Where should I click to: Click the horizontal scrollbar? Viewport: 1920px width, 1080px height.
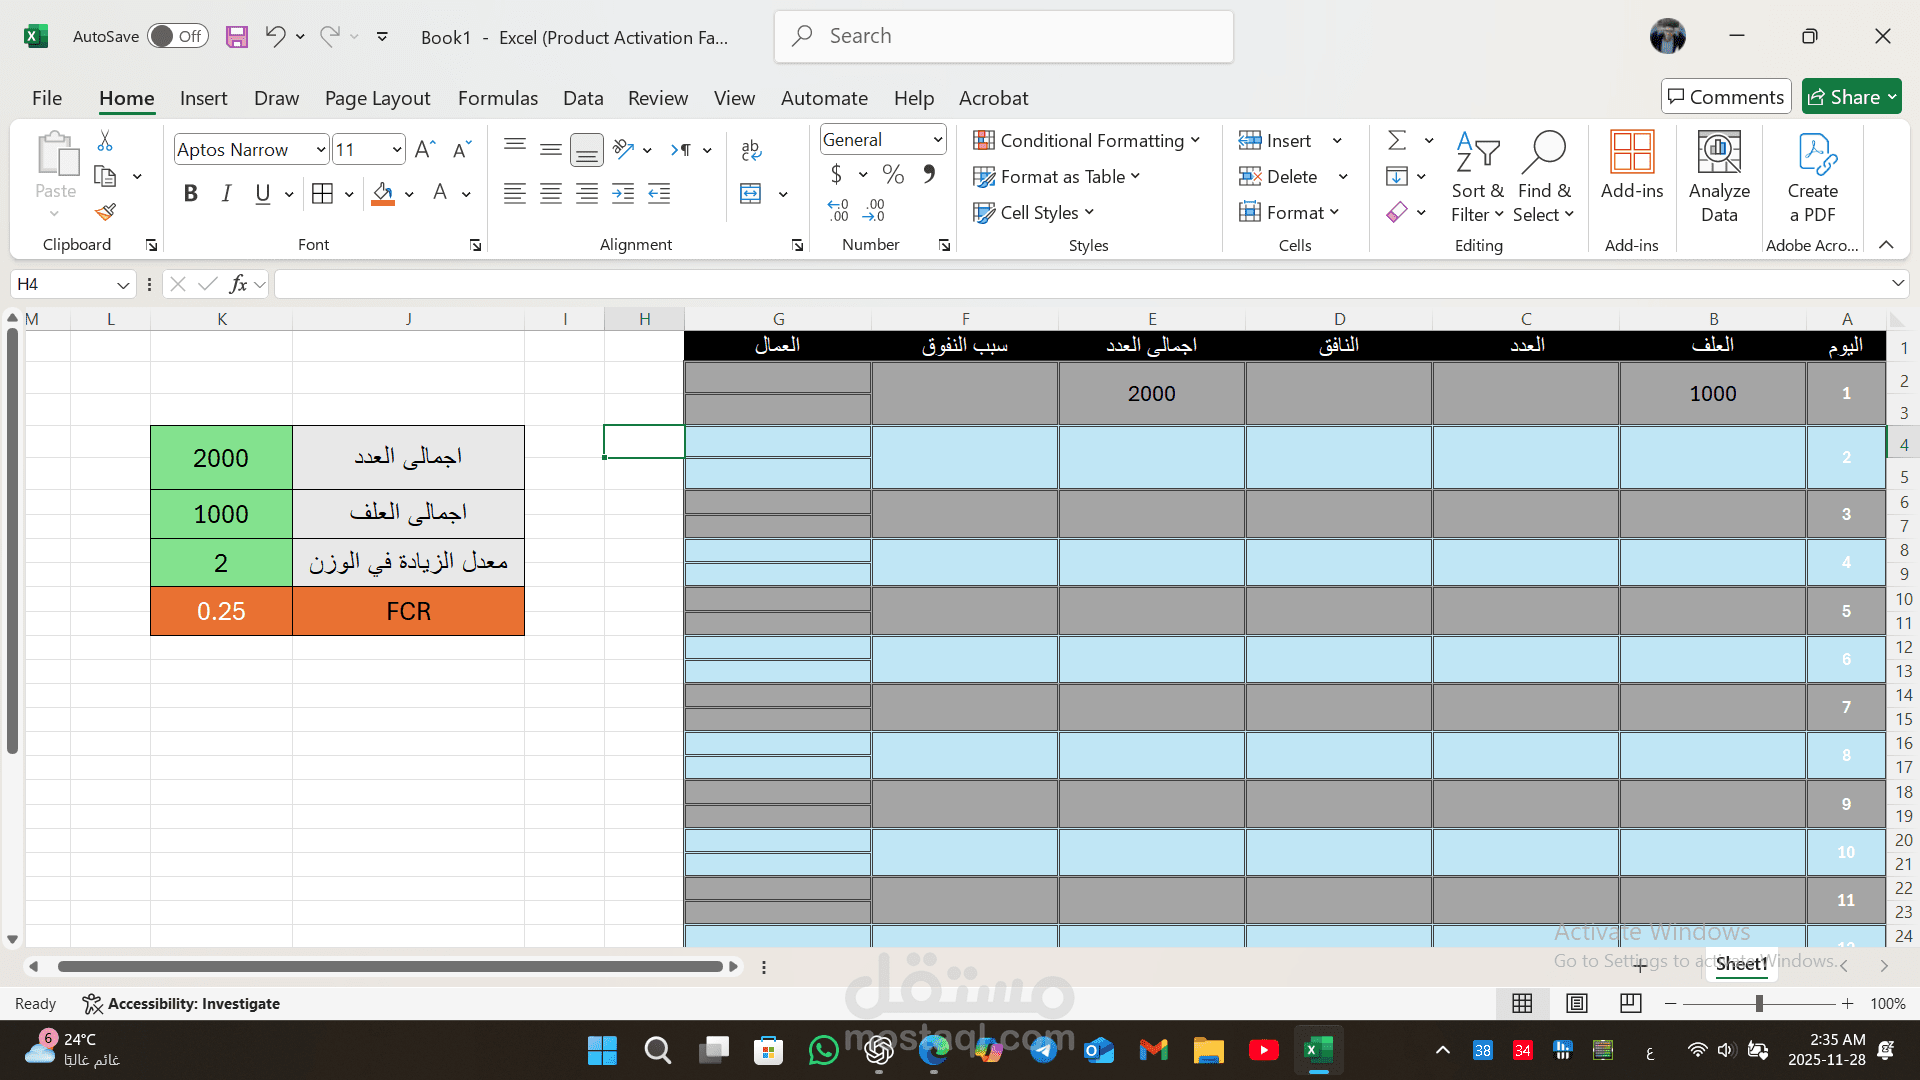(x=390, y=967)
